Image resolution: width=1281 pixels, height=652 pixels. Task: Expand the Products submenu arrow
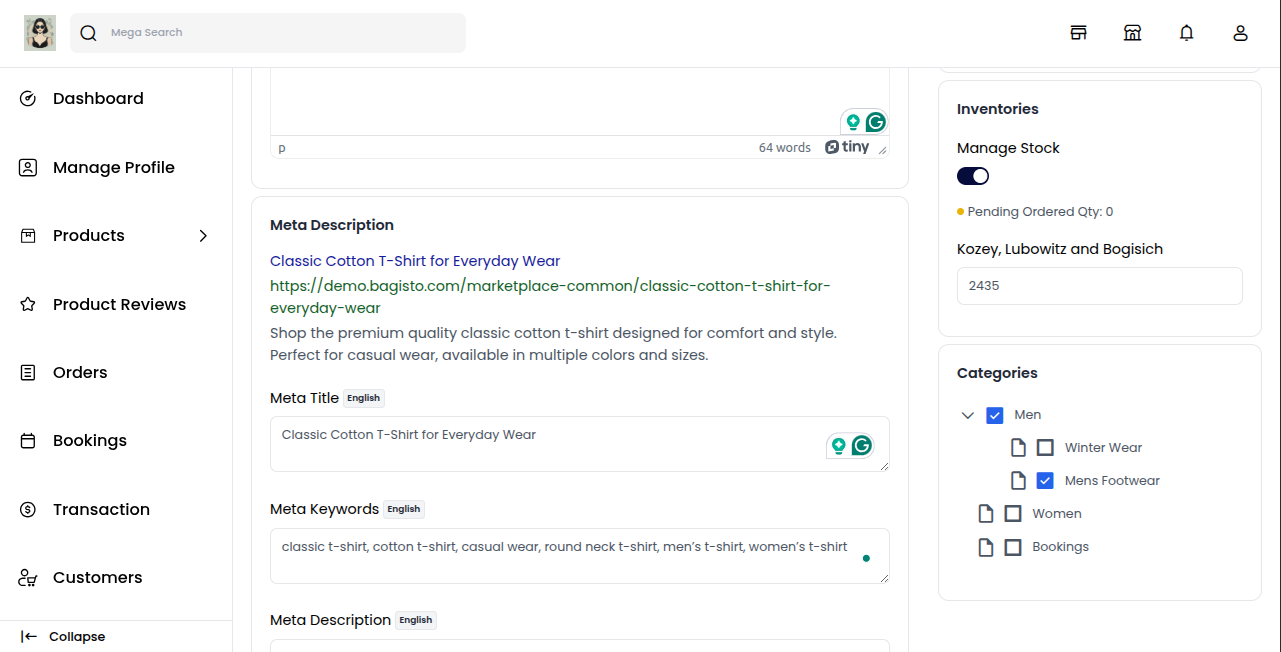[x=203, y=236]
